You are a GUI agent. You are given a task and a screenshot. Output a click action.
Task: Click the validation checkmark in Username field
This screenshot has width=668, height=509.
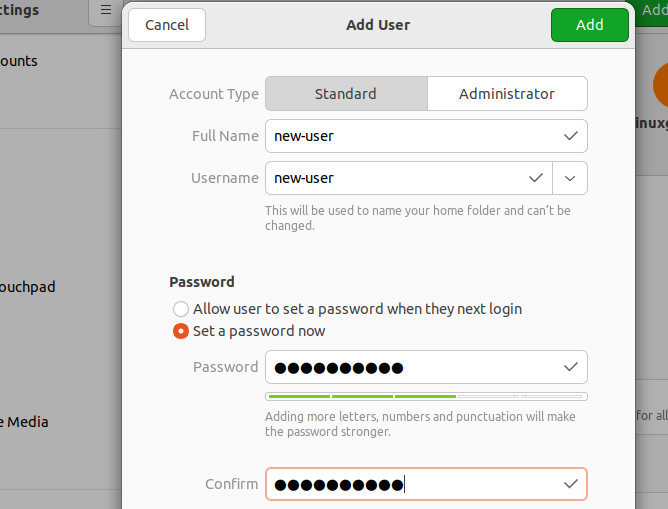point(536,178)
